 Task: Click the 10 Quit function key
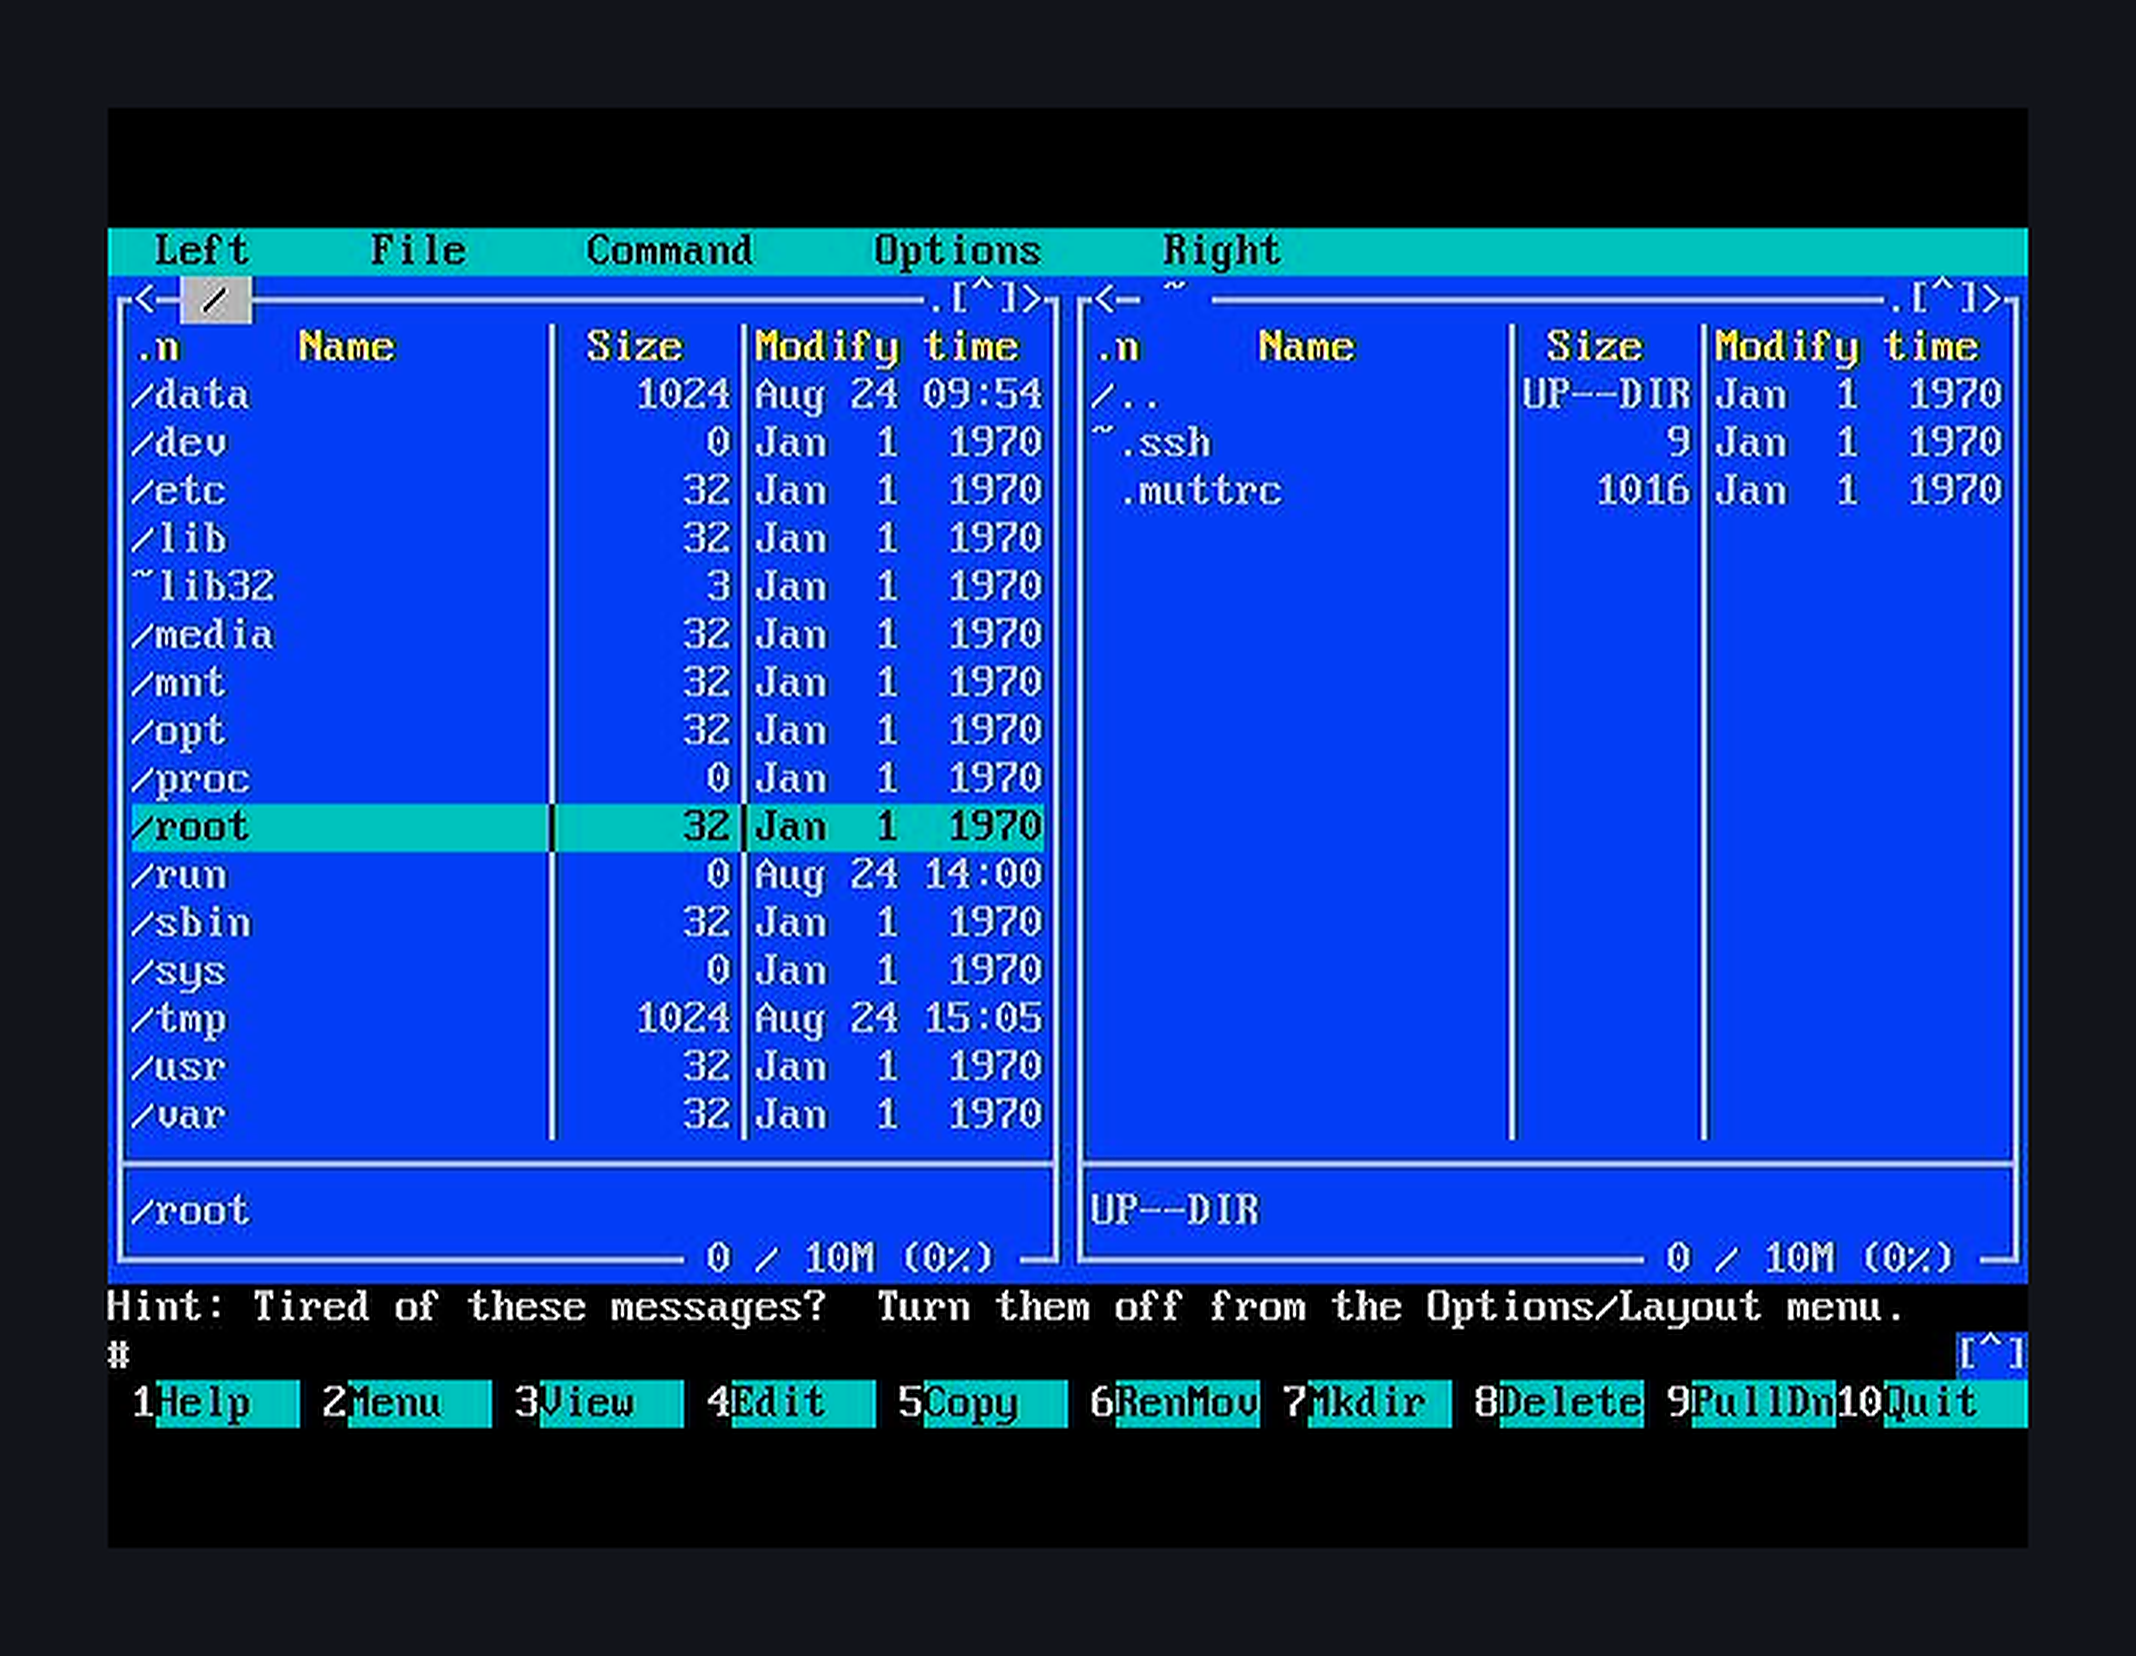[x=1932, y=1403]
